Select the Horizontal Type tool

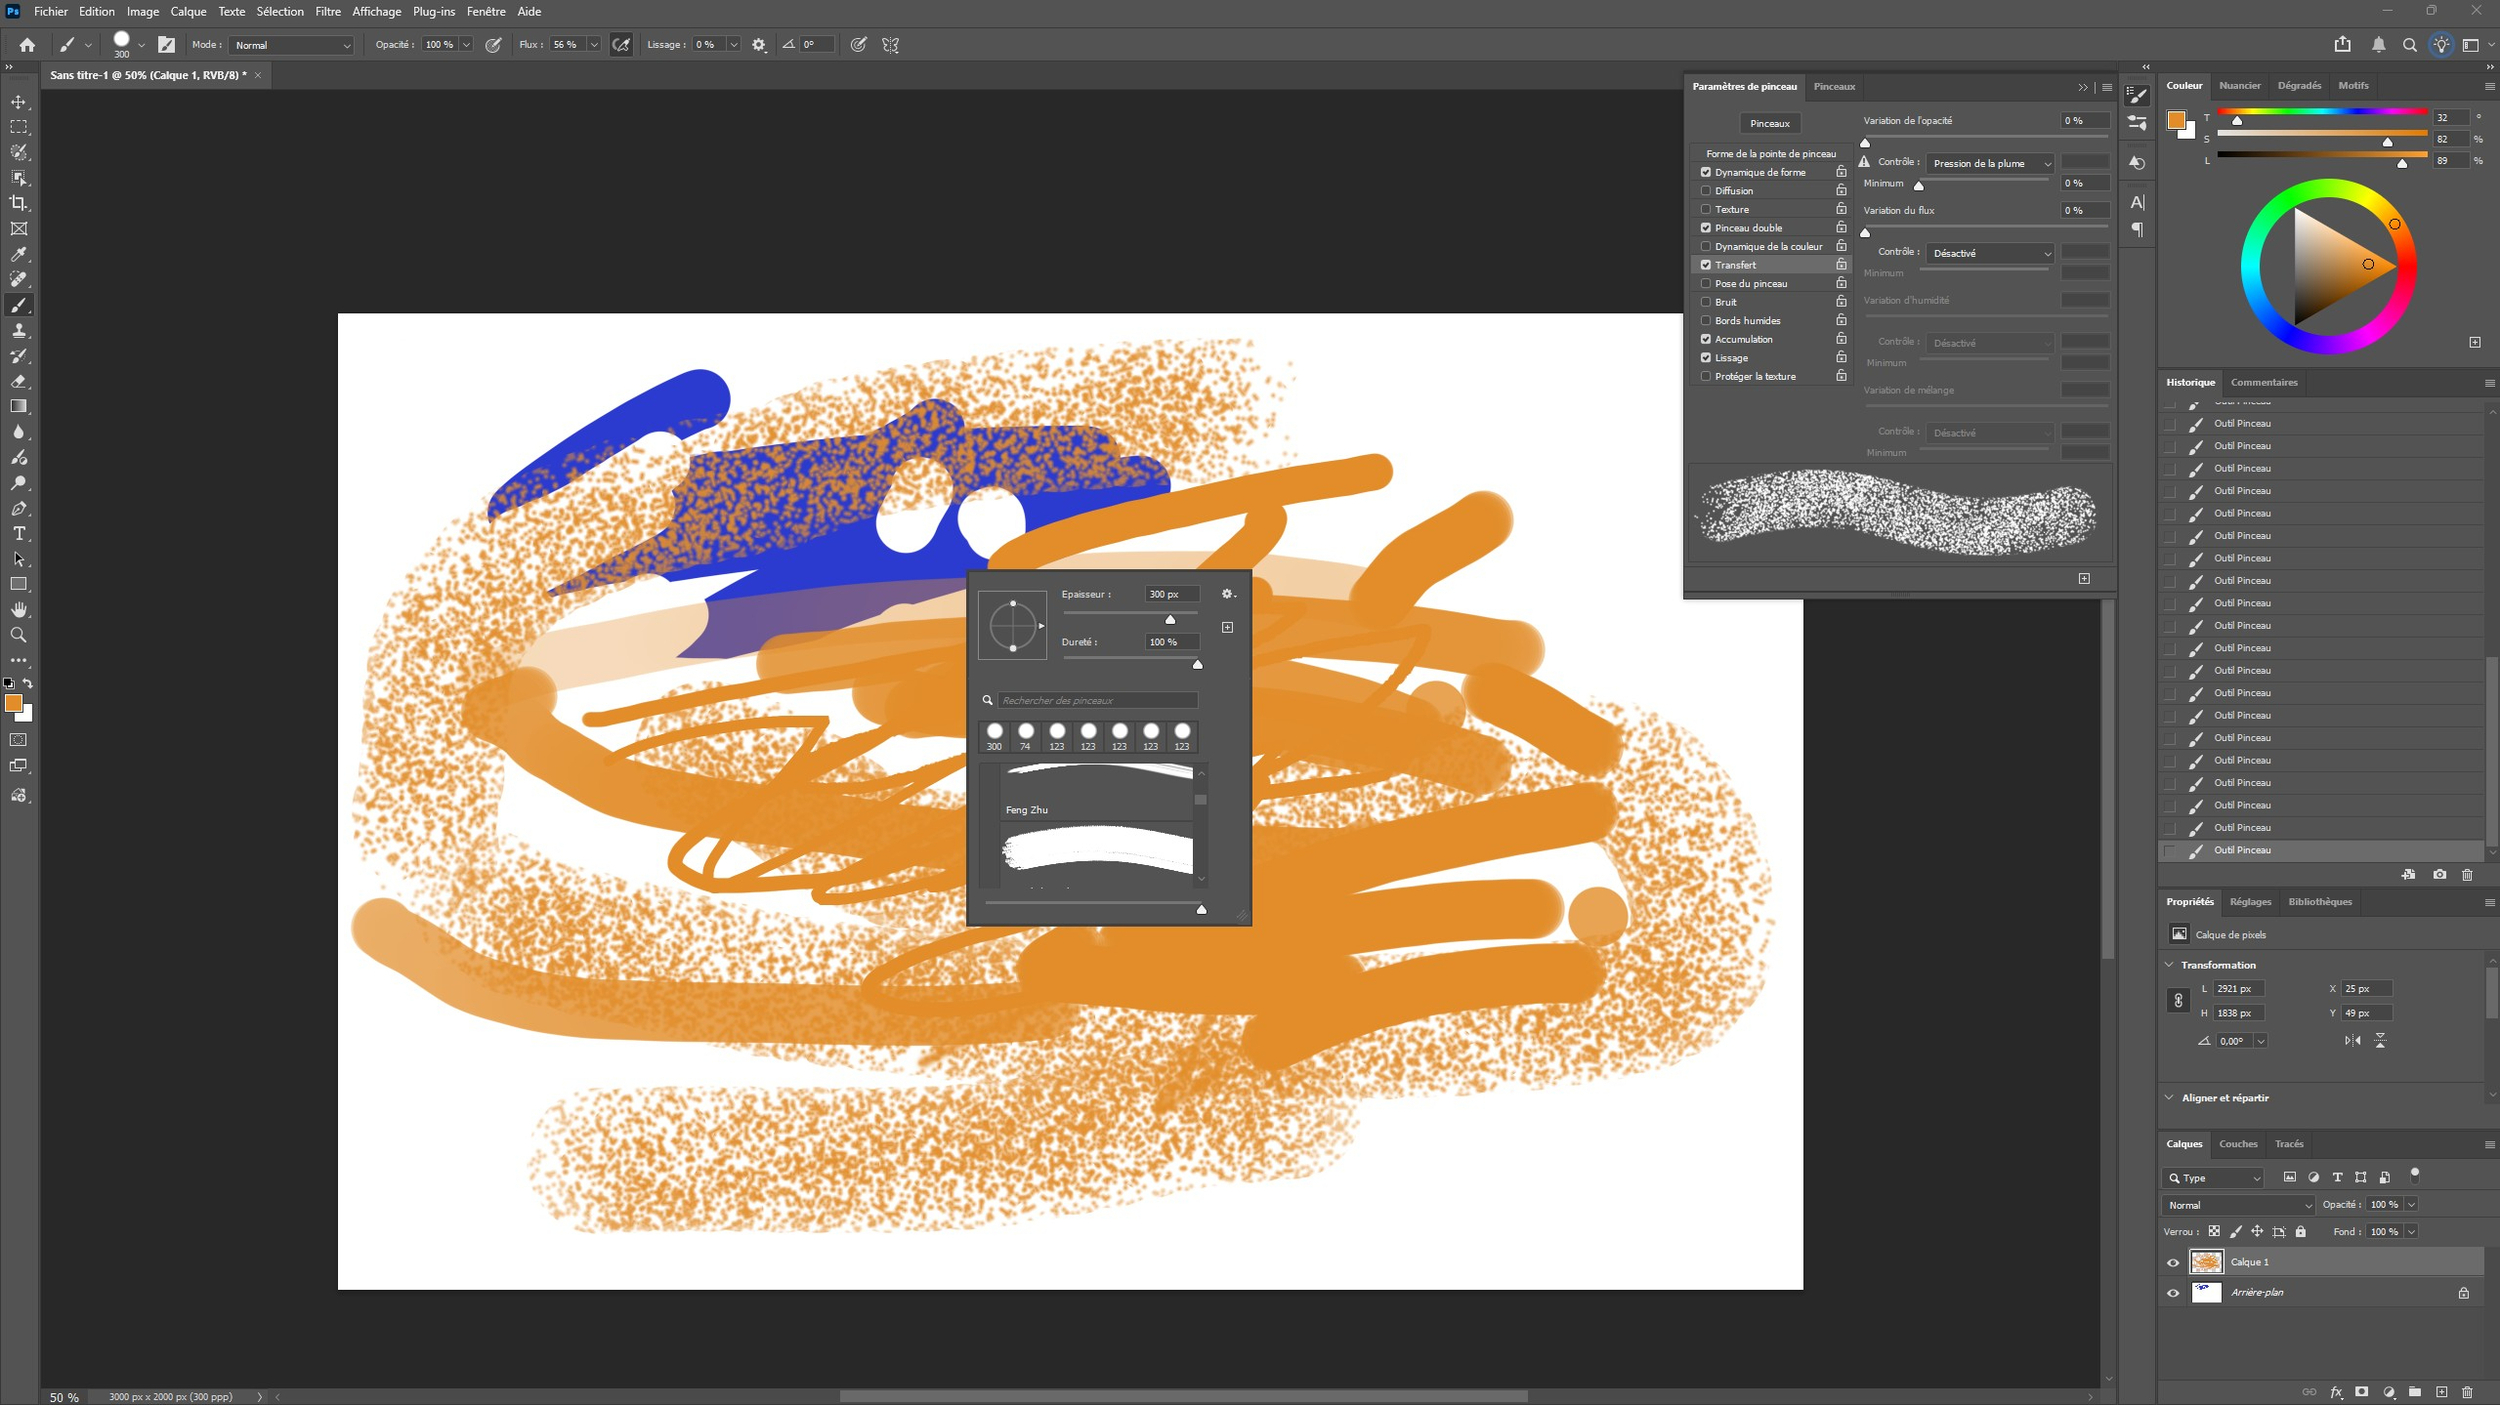coord(19,534)
